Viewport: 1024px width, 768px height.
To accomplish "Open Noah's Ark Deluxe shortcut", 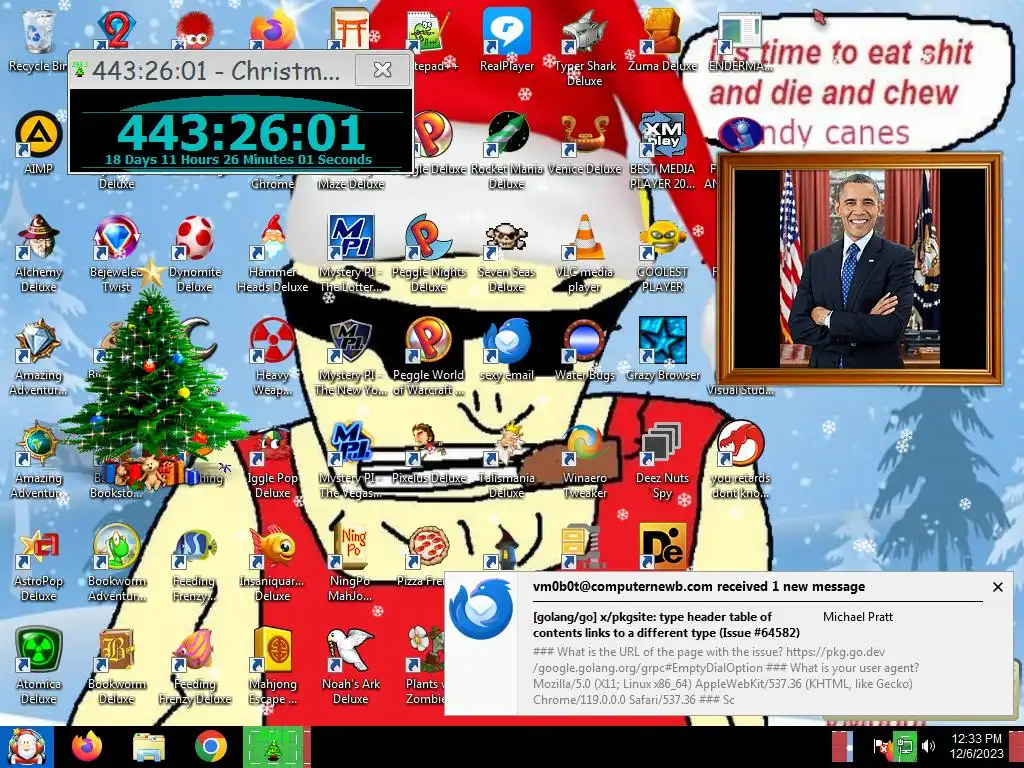I will 351,666.
